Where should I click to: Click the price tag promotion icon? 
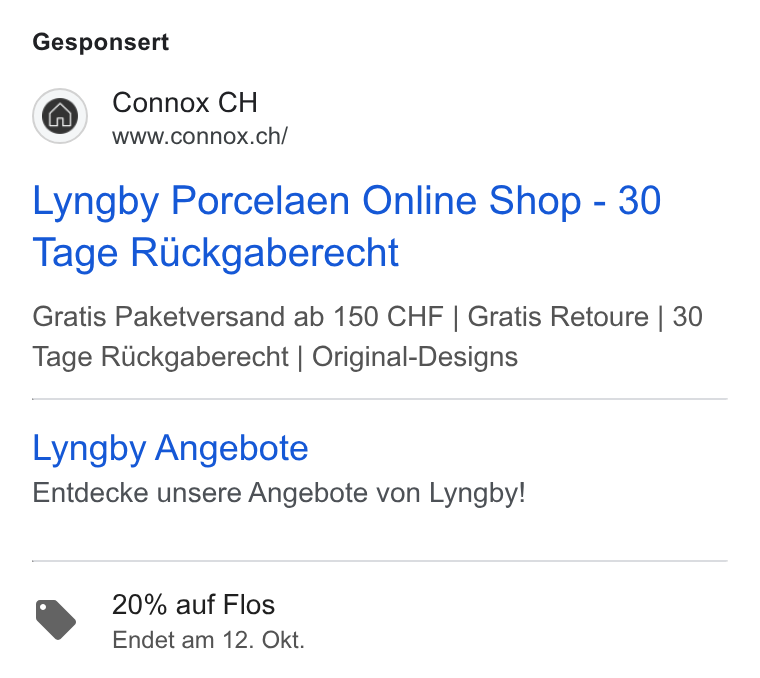pos(56,619)
